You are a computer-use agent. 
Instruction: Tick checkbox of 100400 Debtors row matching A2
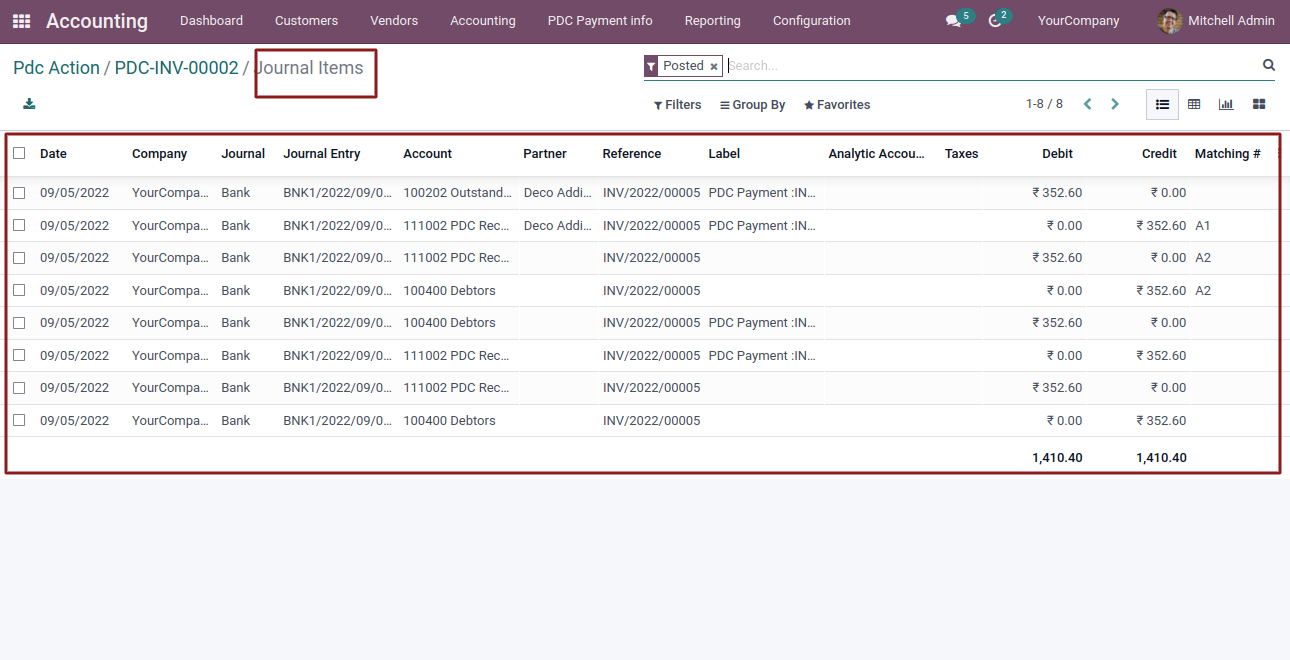(x=19, y=291)
